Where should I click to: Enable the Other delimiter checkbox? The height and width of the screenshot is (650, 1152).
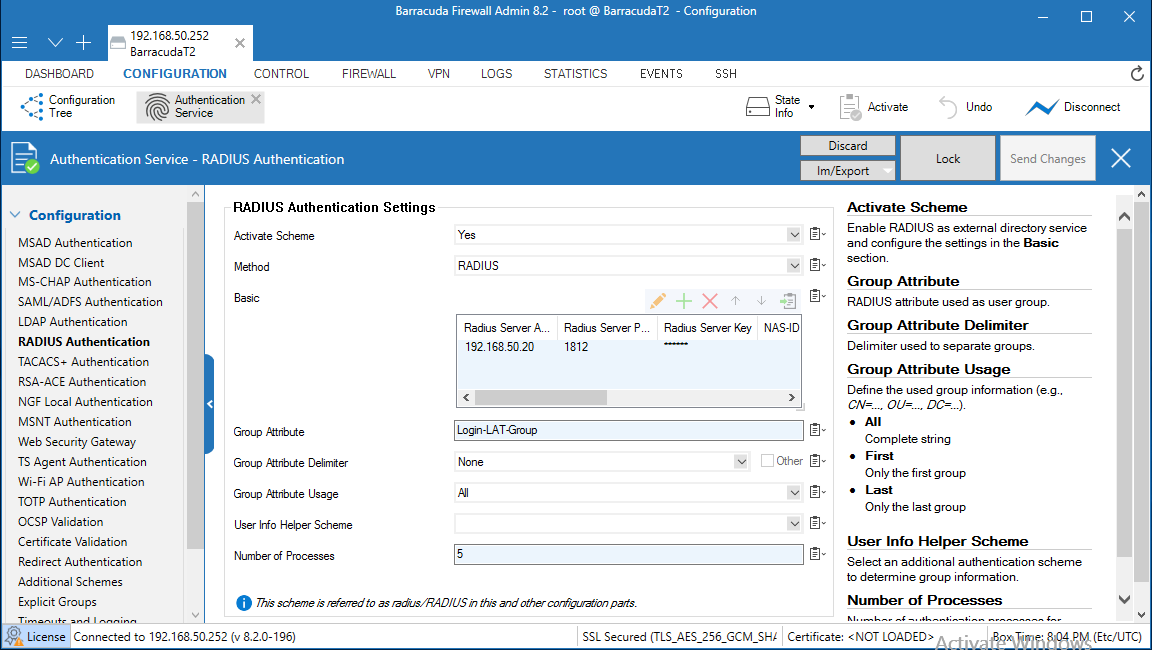tap(767, 461)
